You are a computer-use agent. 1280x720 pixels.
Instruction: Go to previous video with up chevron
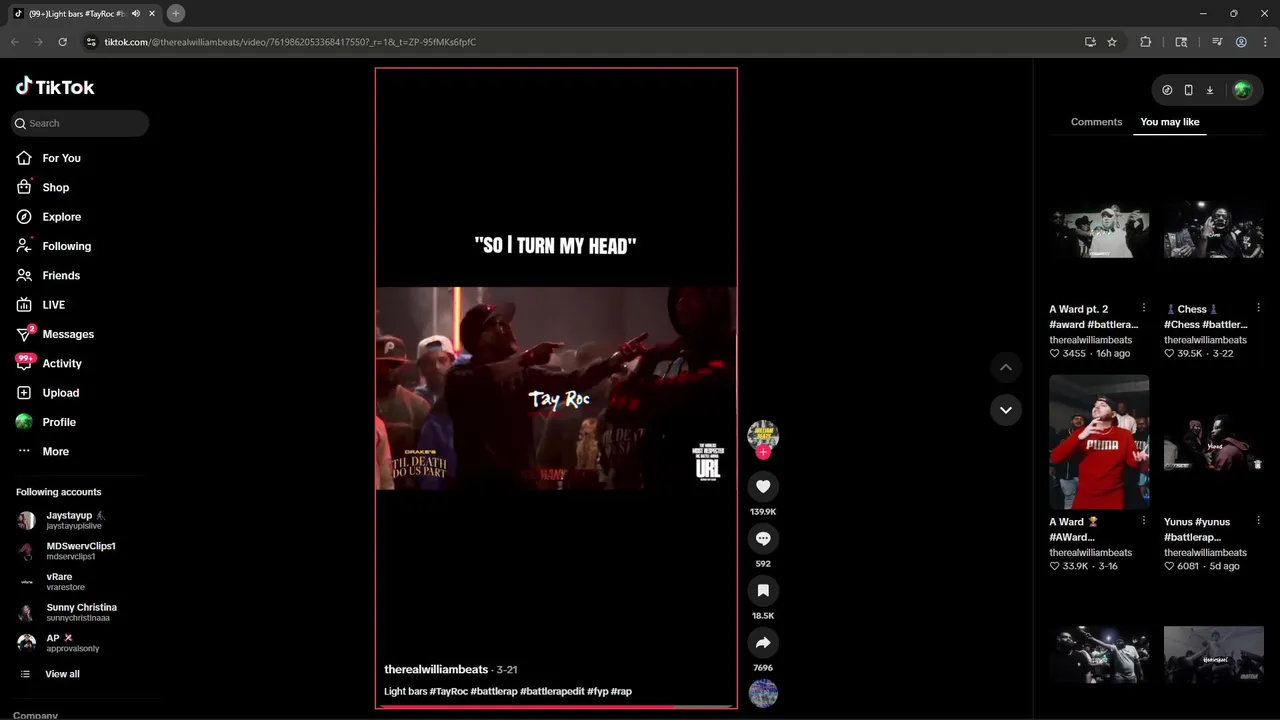(1006, 368)
